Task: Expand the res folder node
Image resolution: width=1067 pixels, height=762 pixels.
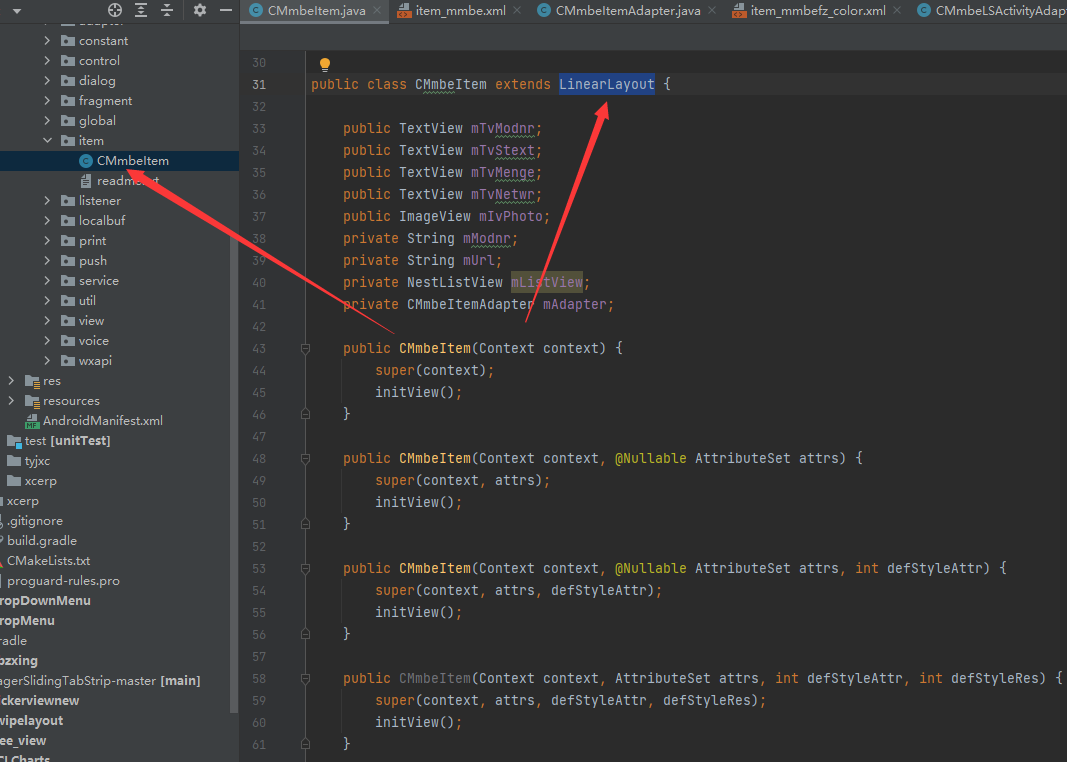Action: [12, 381]
